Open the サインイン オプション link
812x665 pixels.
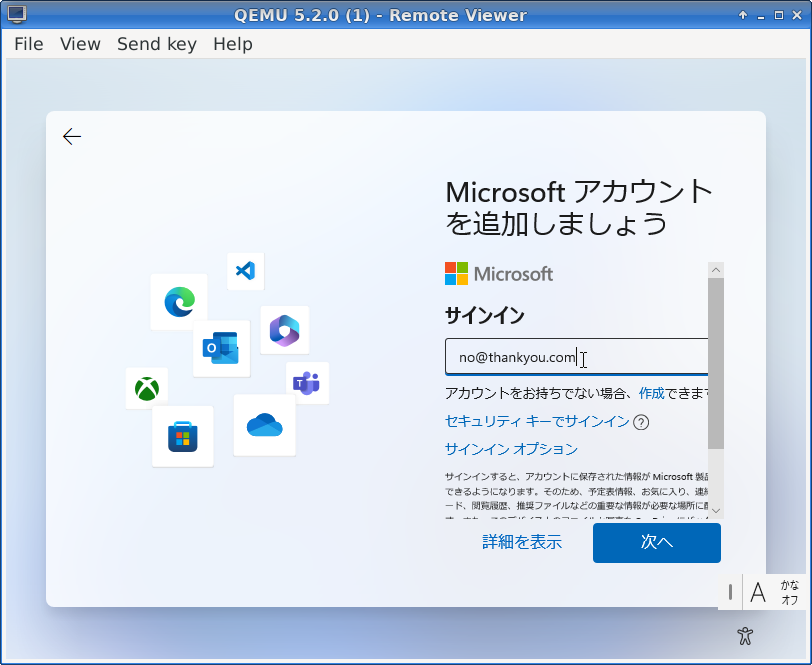[511, 449]
